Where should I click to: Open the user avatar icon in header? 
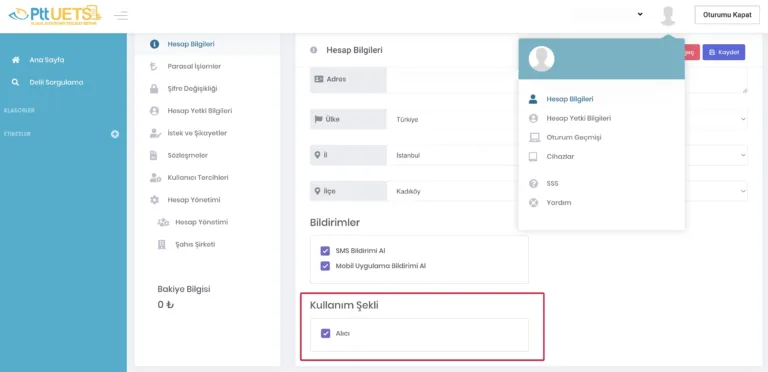[x=668, y=15]
